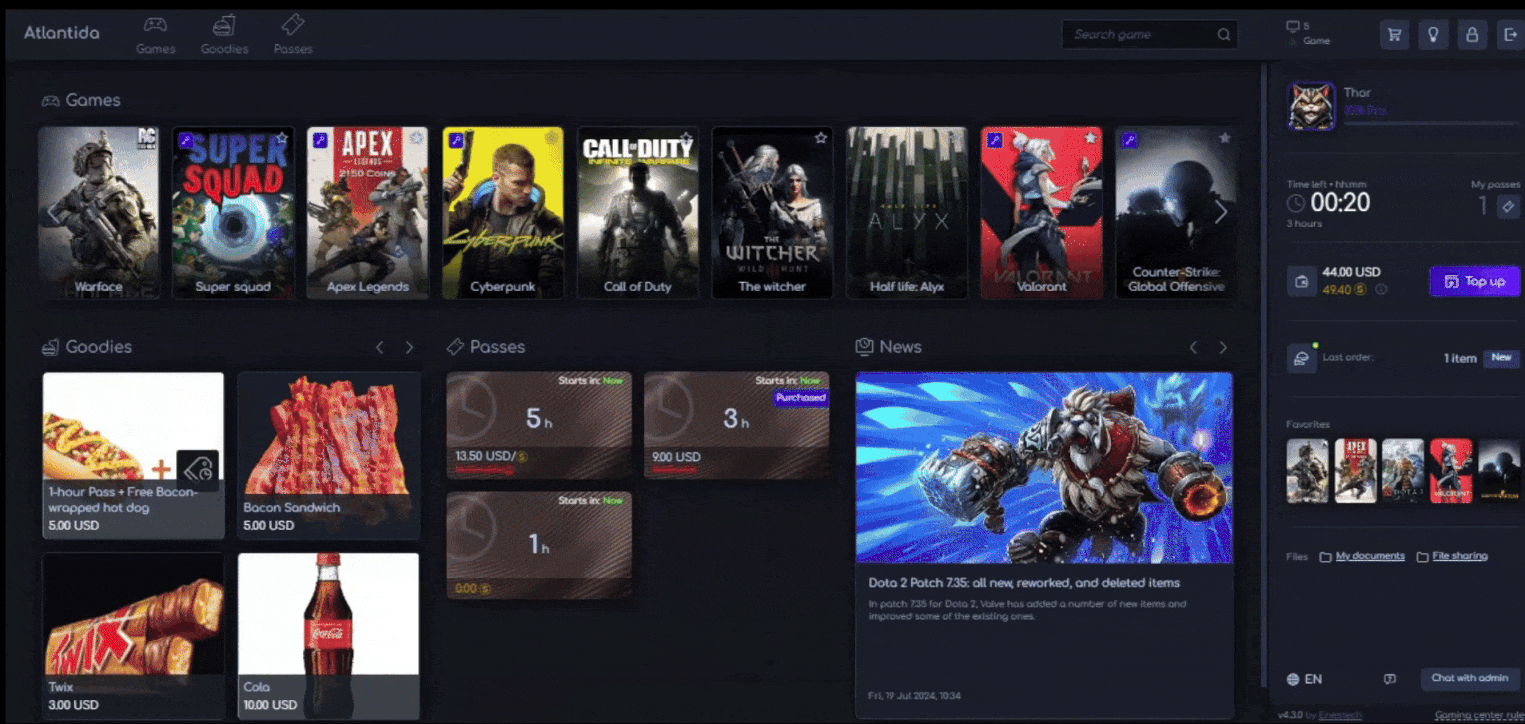
Task: Go to previous Goodies page
Action: click(380, 347)
